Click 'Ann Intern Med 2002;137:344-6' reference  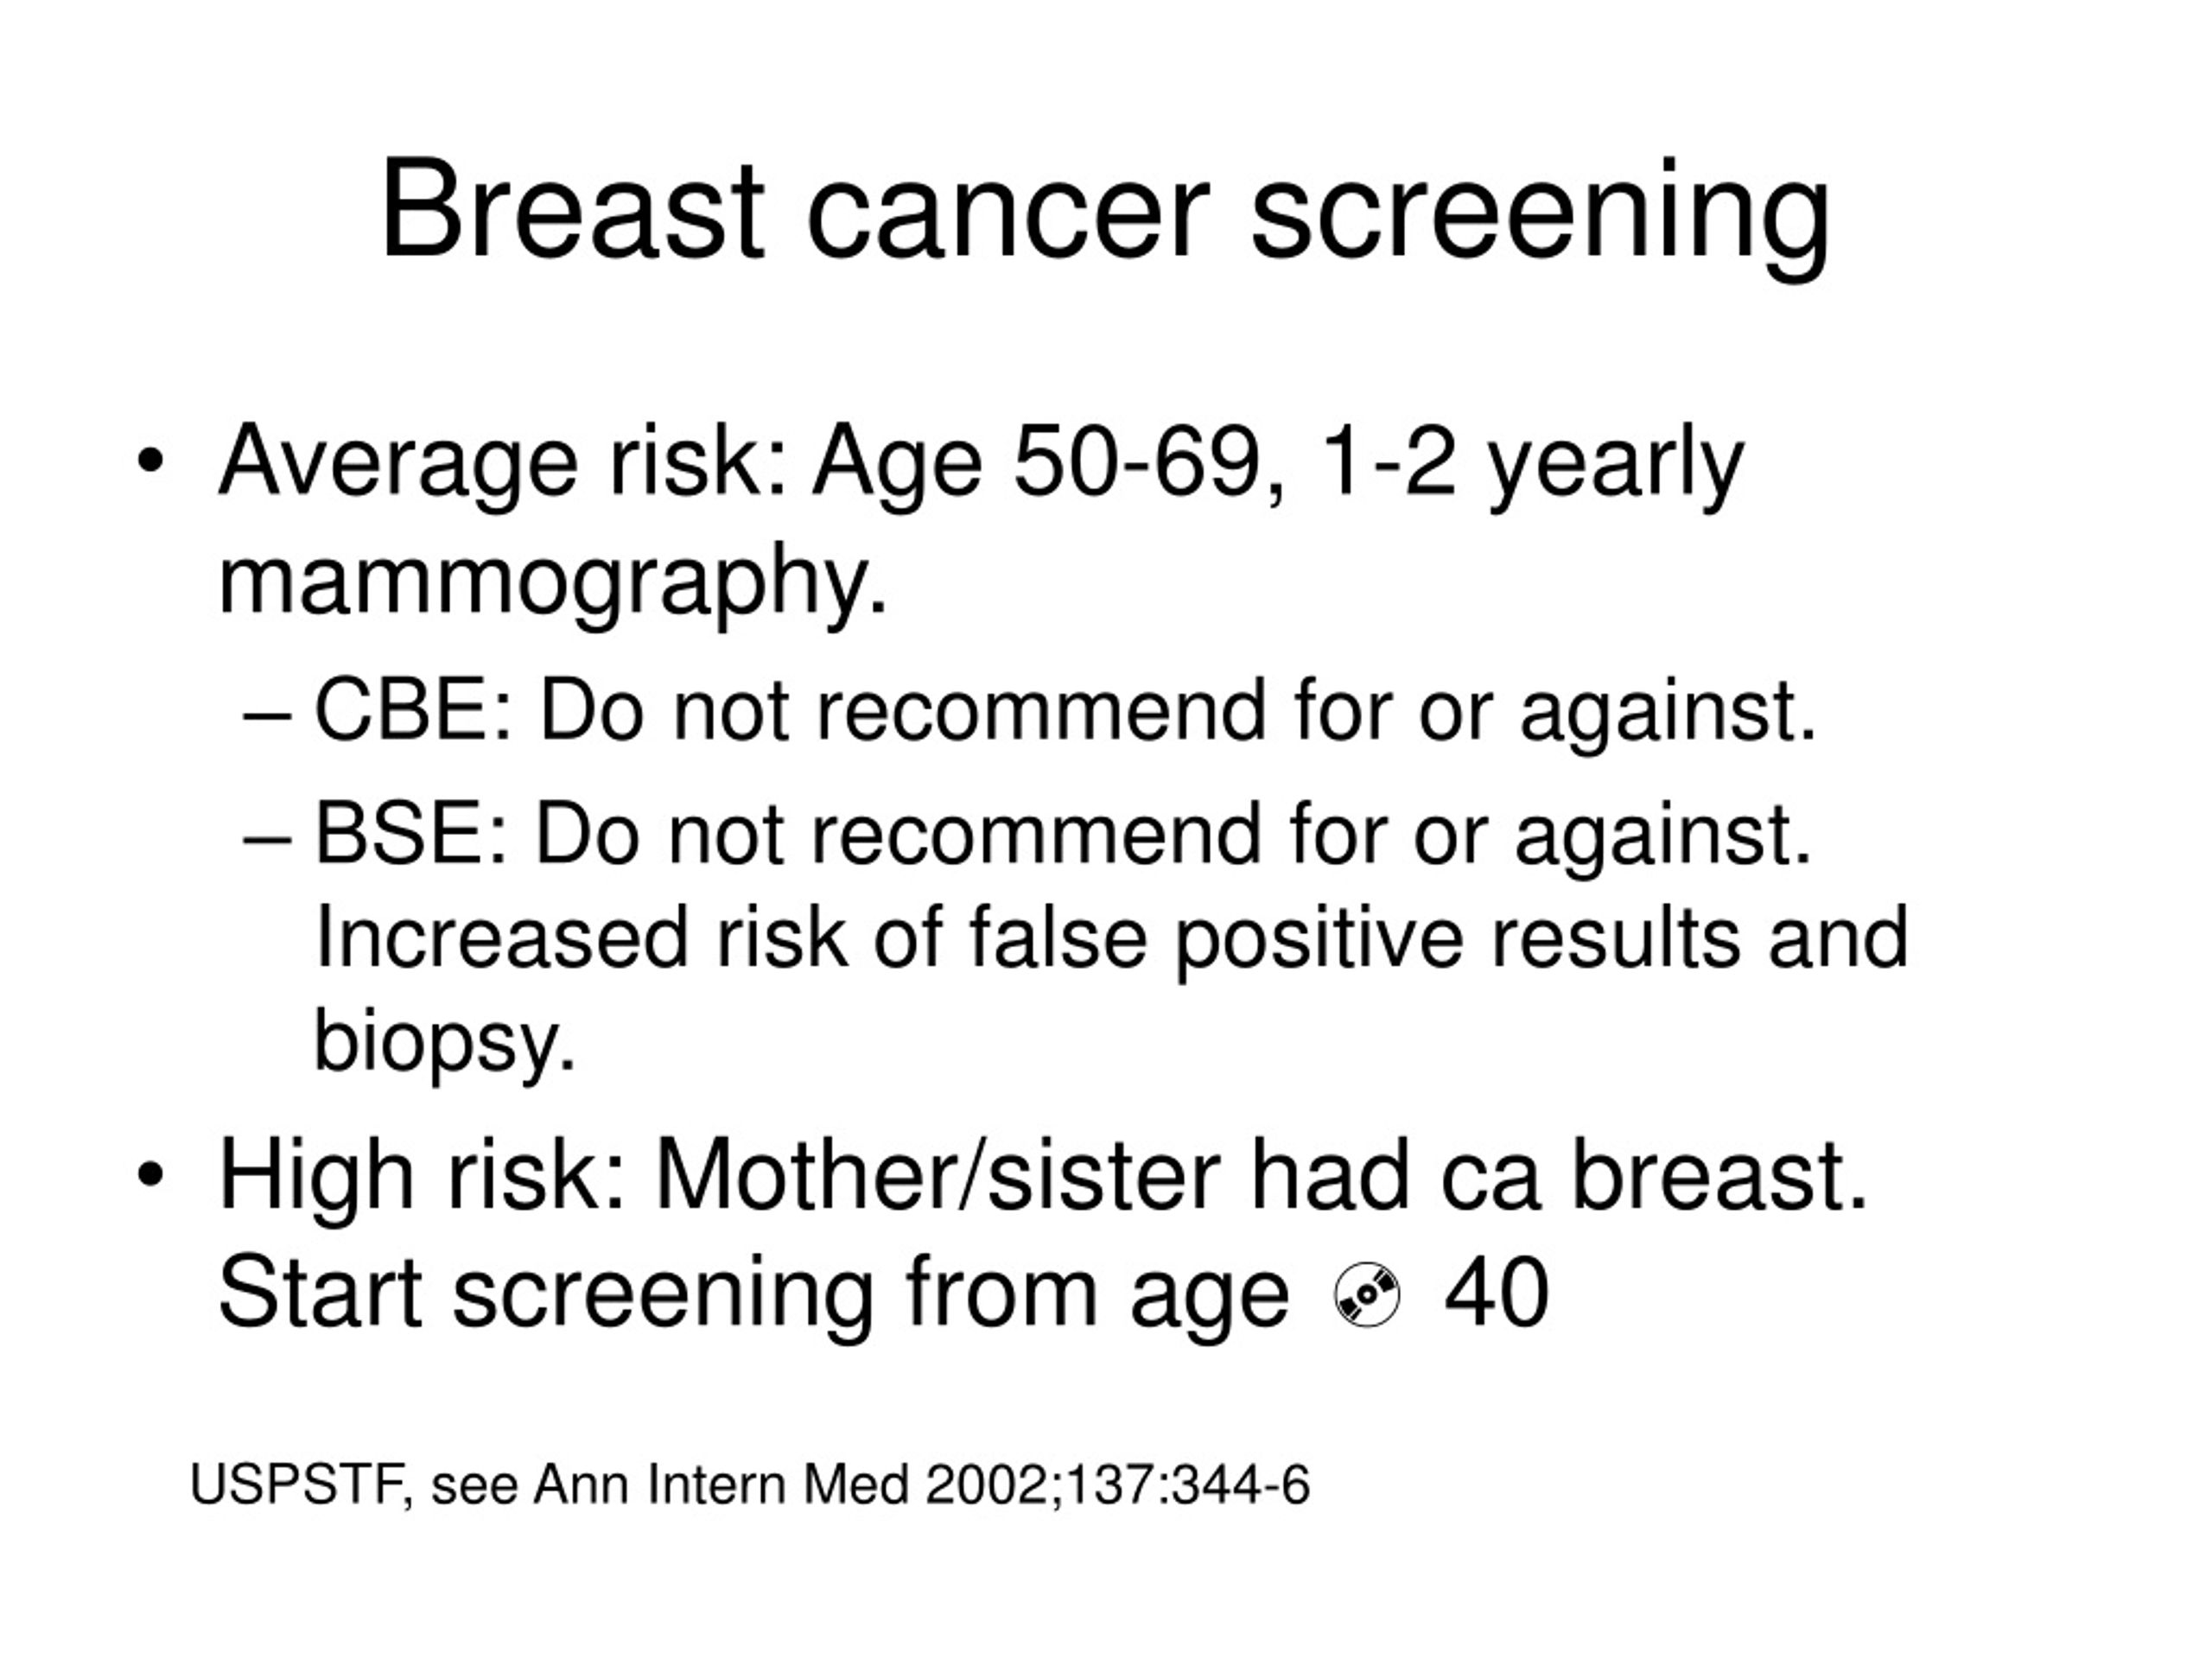click(921, 1485)
